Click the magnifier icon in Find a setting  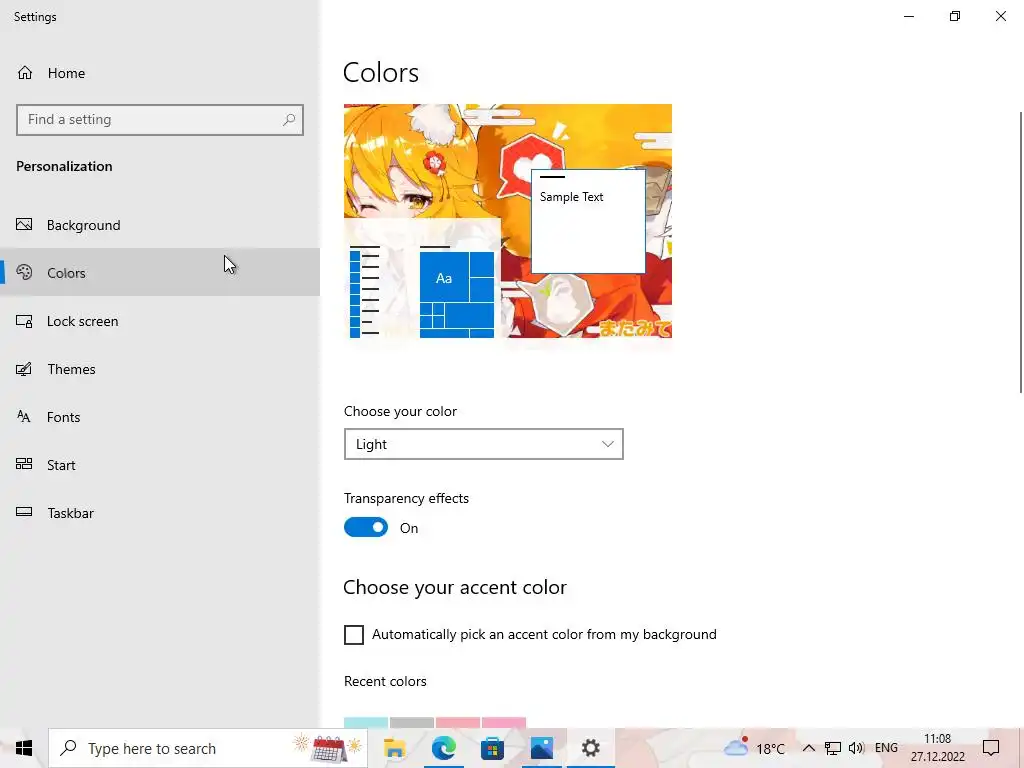[x=289, y=120]
